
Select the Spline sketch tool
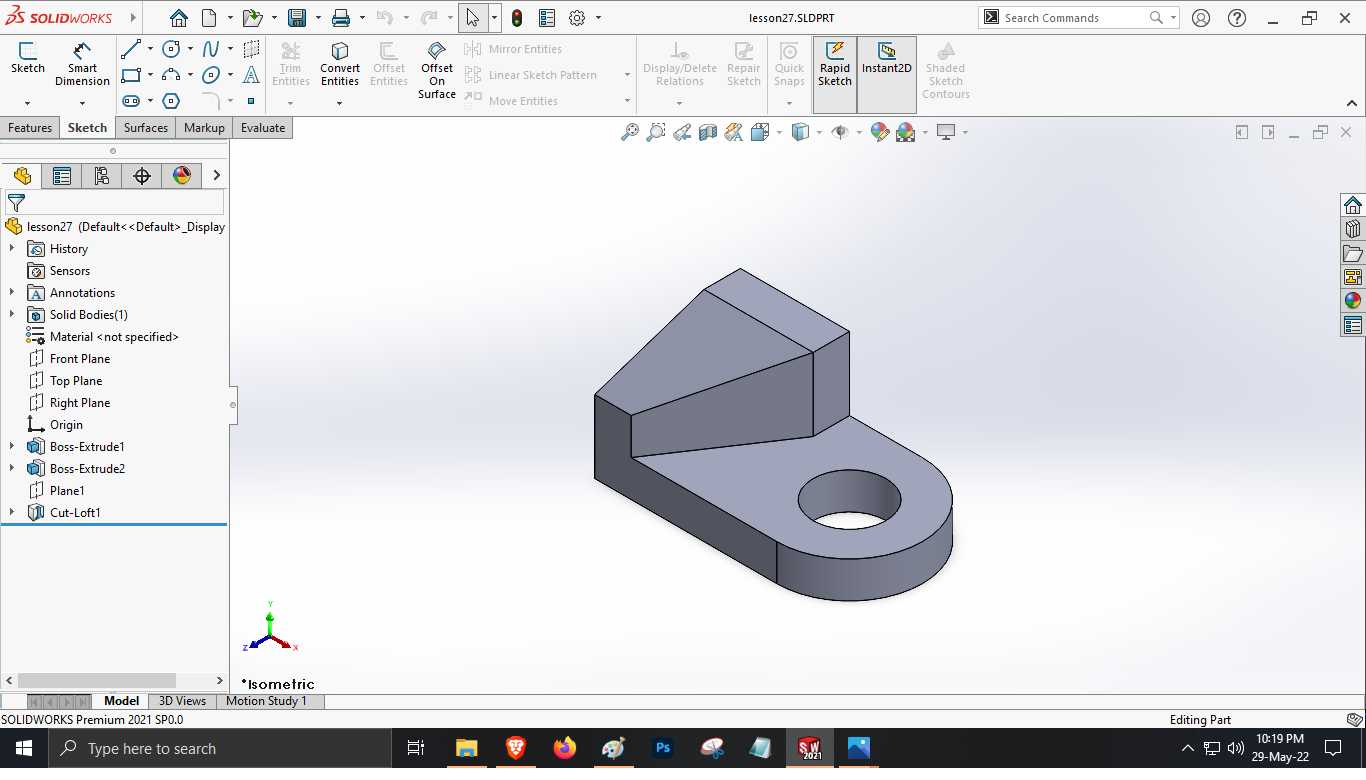tap(211, 49)
